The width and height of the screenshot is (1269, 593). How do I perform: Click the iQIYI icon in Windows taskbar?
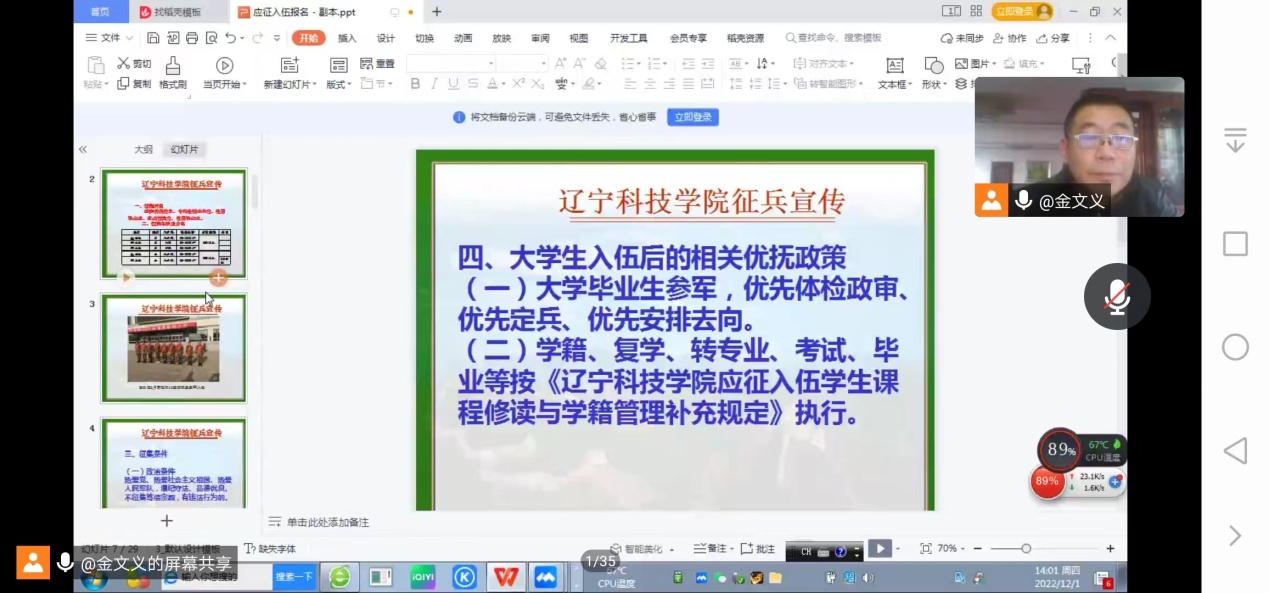coord(422,577)
